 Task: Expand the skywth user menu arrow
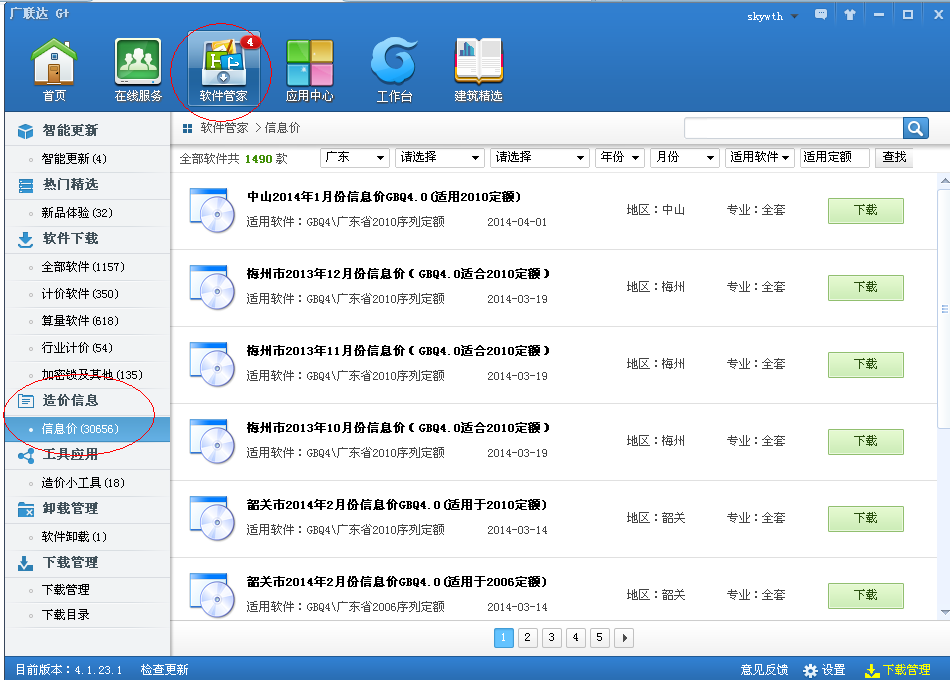(x=794, y=16)
